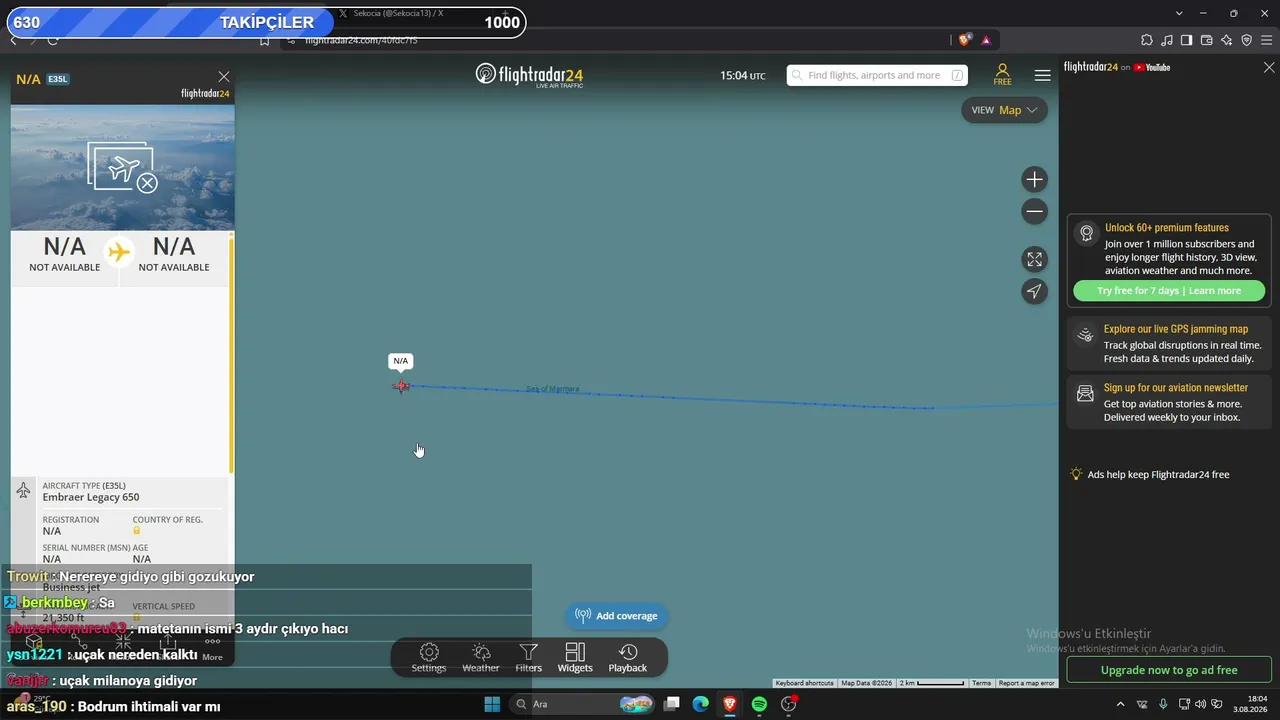Viewport: 1280px width, 720px height.
Task: Center map on my location arrow
Action: [x=1034, y=291]
